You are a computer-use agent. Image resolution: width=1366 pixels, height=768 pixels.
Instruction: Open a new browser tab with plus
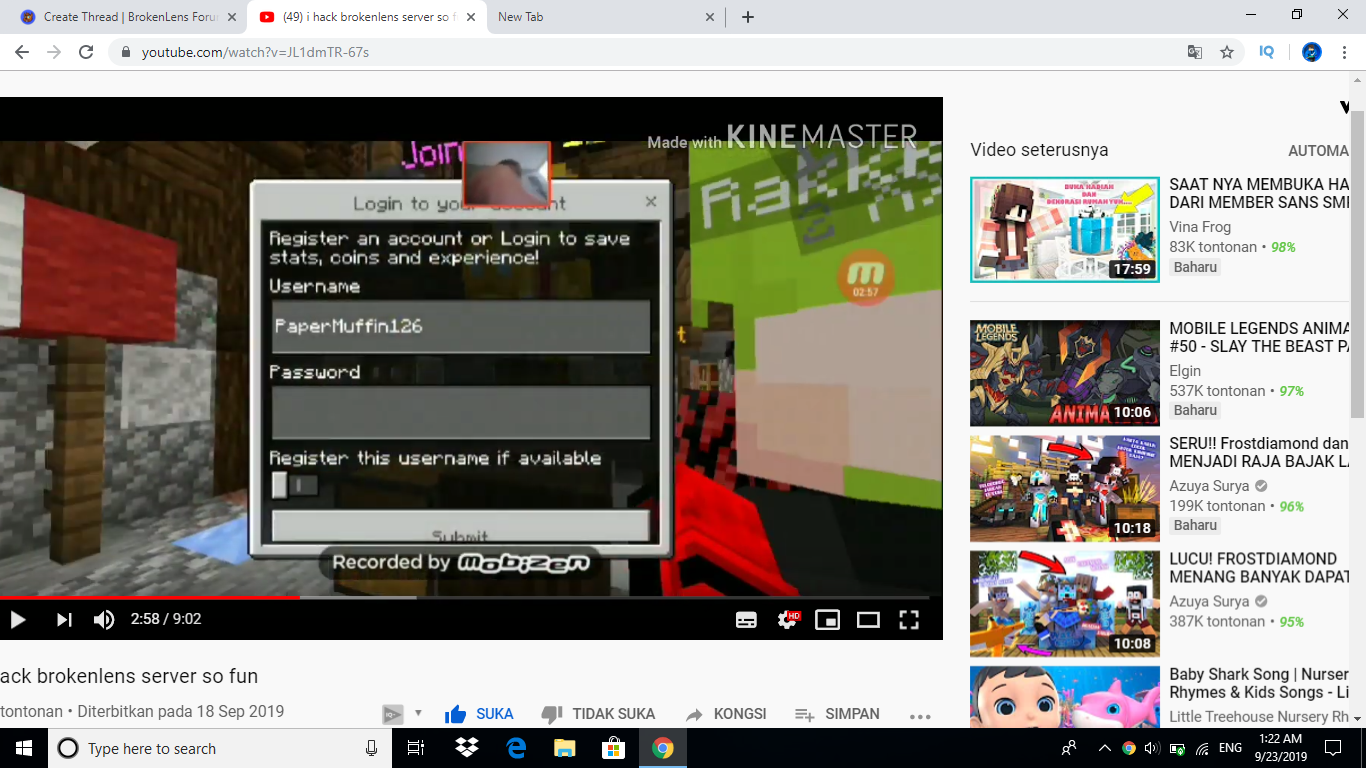(748, 17)
